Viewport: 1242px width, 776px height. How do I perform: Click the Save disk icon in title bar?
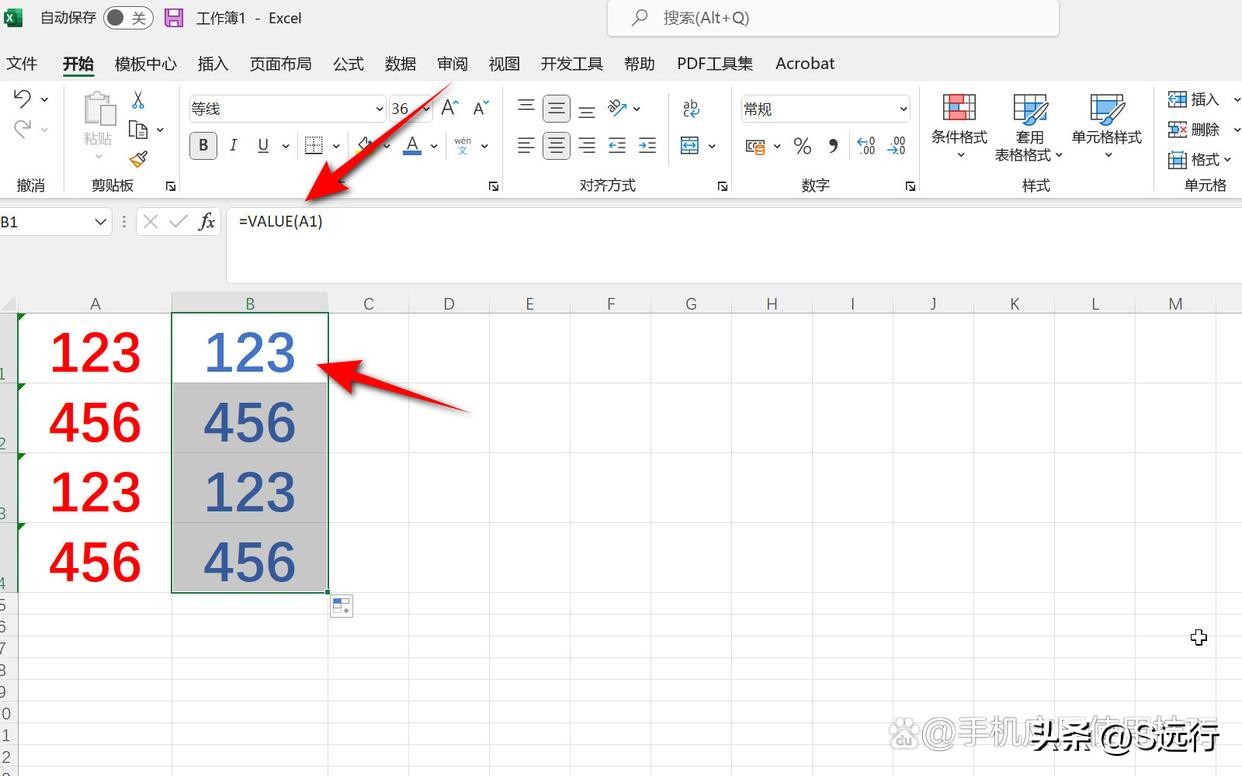coord(173,18)
